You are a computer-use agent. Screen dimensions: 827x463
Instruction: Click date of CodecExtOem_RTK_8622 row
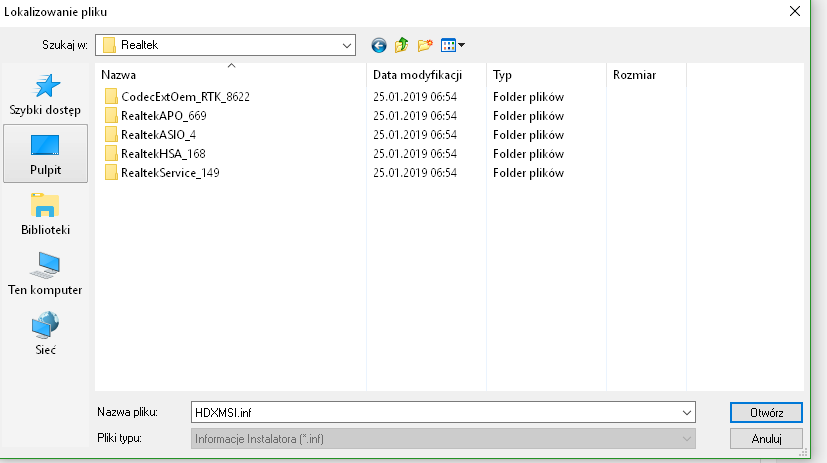tap(415, 97)
